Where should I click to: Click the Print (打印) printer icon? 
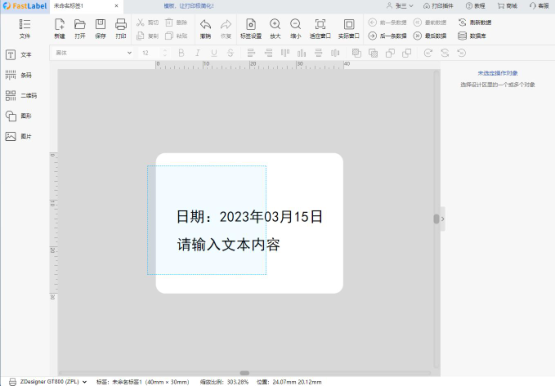[121, 29]
